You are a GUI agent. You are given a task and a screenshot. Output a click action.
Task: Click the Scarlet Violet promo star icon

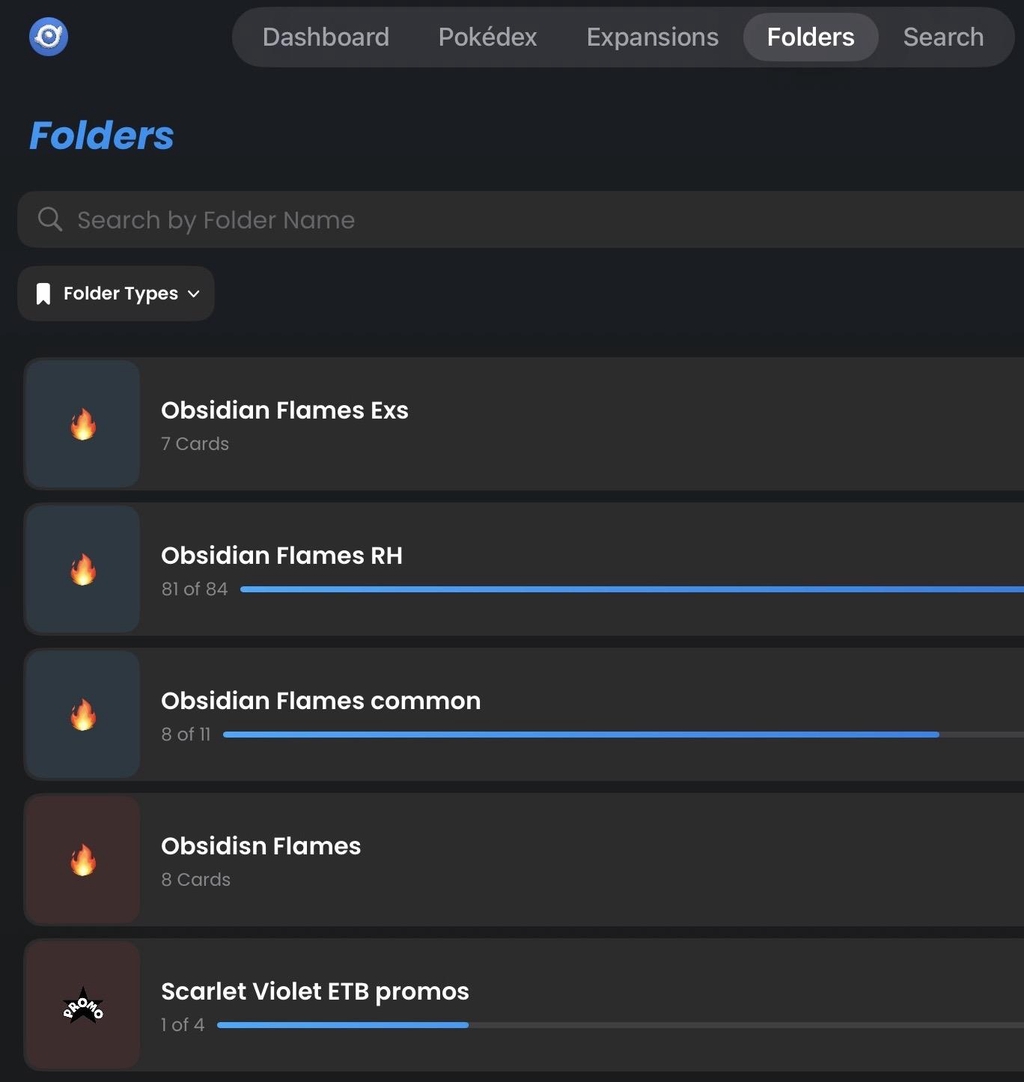(83, 1007)
